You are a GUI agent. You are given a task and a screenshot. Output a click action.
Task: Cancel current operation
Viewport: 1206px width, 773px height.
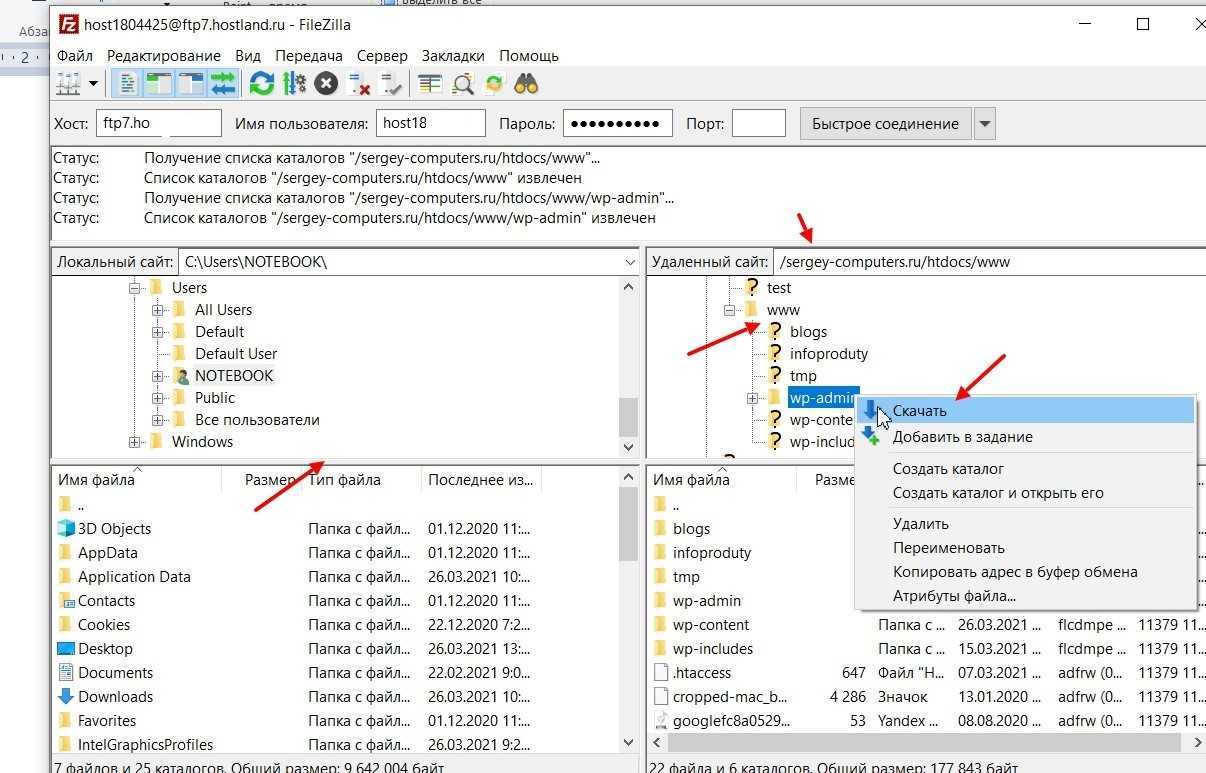point(326,84)
